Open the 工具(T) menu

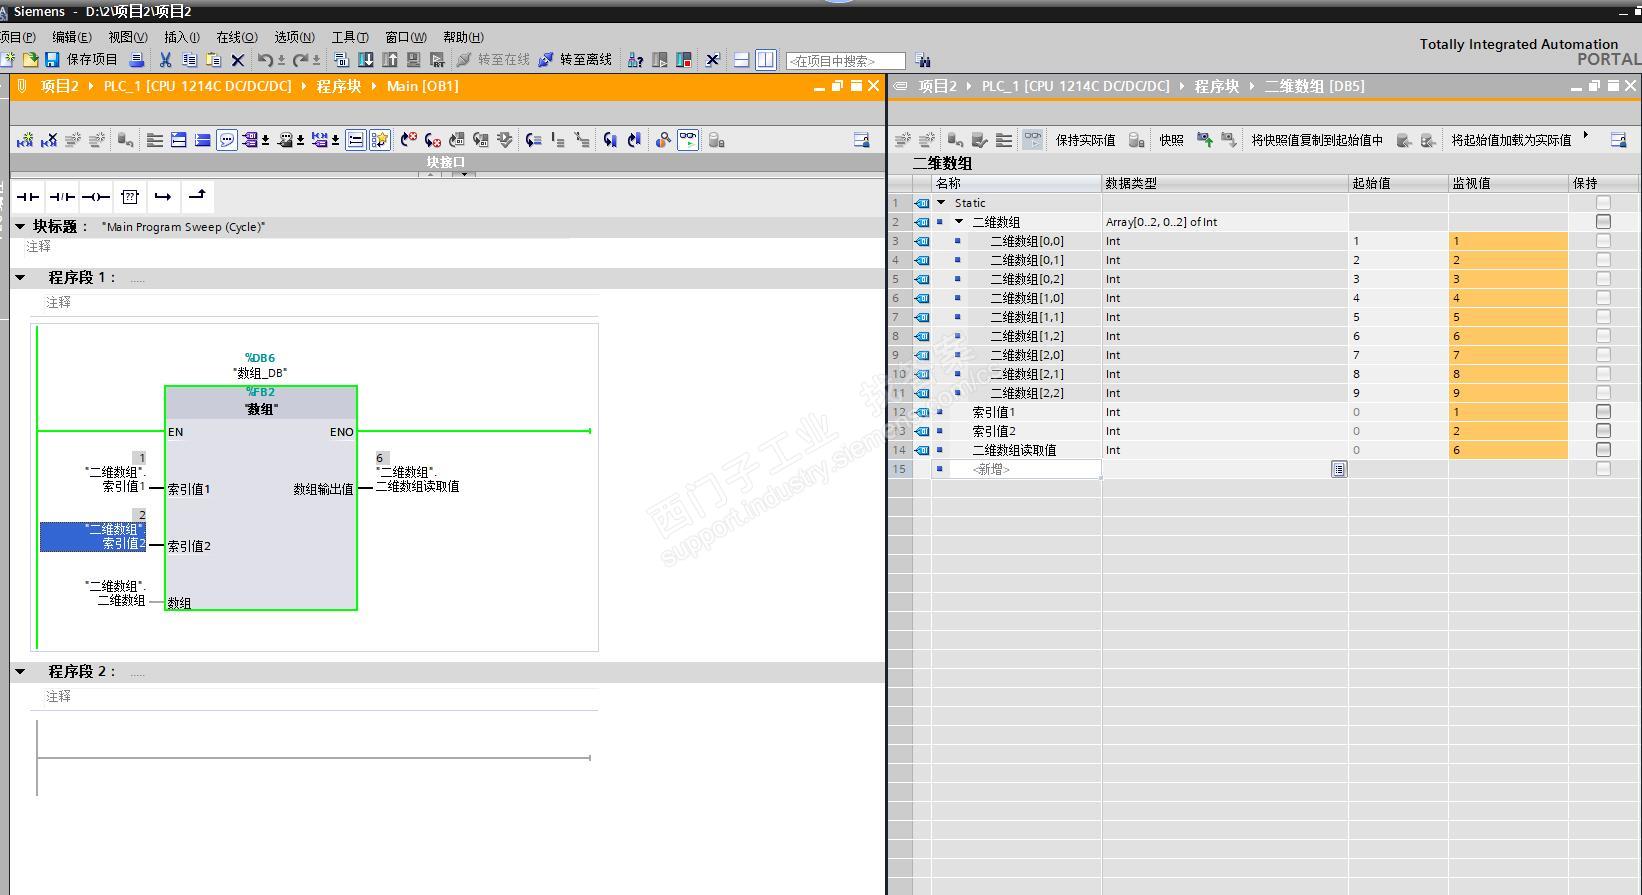350,37
